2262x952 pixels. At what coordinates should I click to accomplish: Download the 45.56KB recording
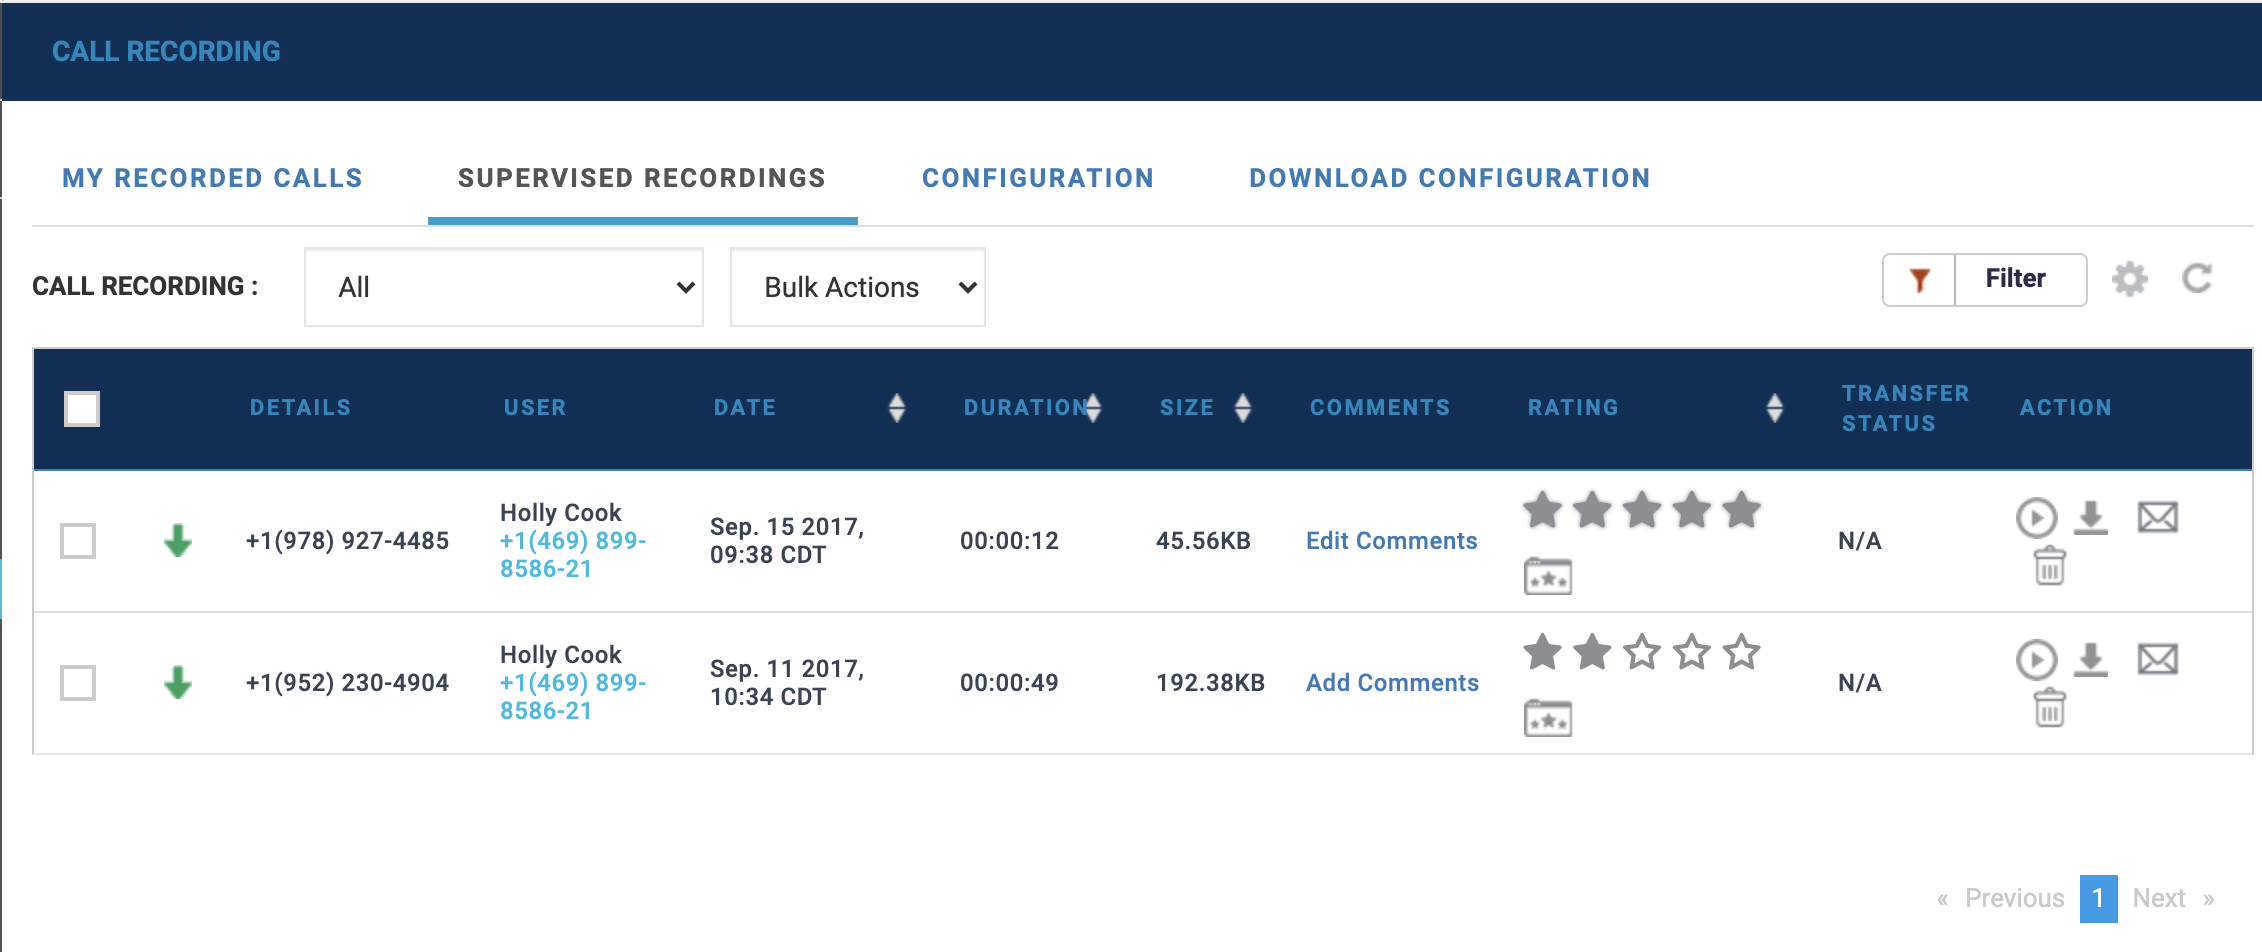pos(2090,518)
